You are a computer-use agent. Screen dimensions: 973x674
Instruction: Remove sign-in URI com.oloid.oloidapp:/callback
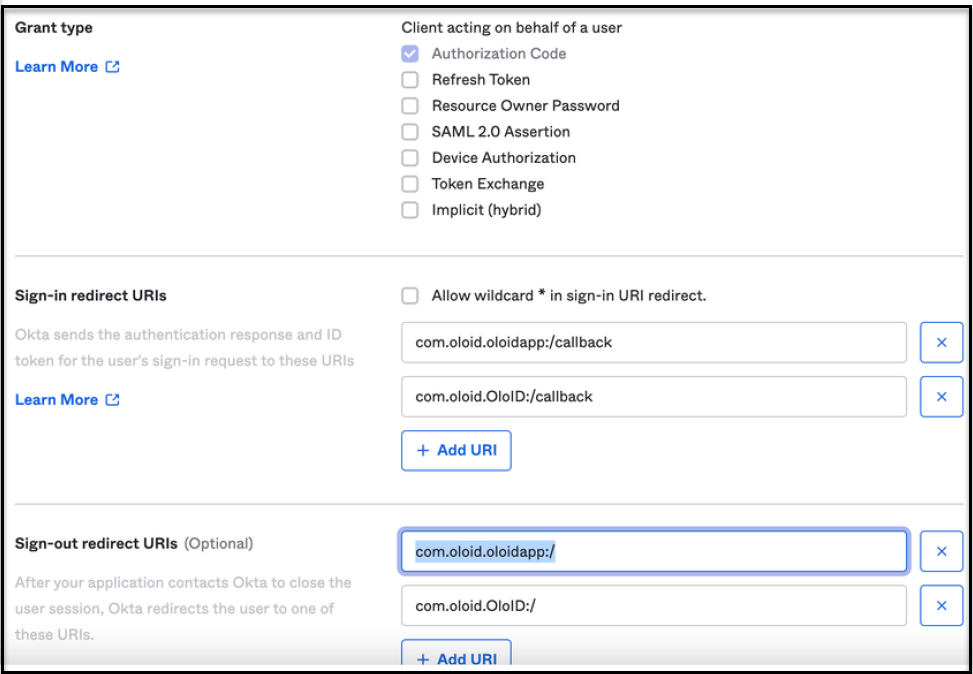[x=941, y=343]
